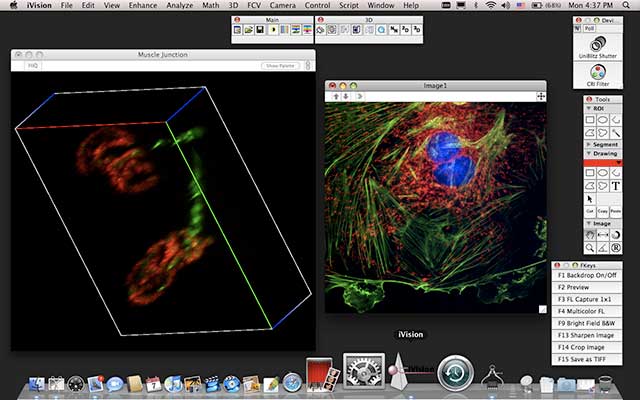Open the 3D menu in menu bar
The height and width of the screenshot is (400, 640).
pyautogui.click(x=233, y=5)
